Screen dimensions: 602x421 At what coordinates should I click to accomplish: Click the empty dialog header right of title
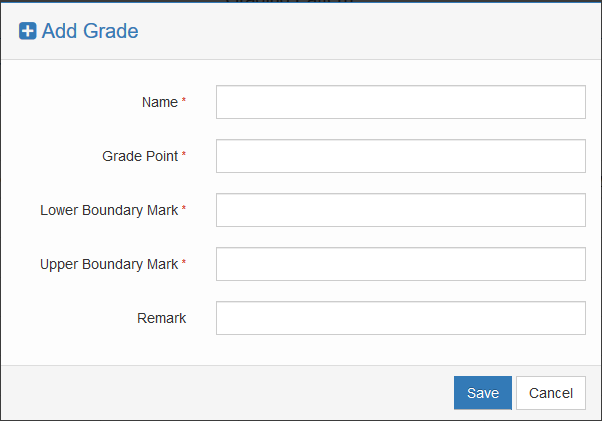380,32
